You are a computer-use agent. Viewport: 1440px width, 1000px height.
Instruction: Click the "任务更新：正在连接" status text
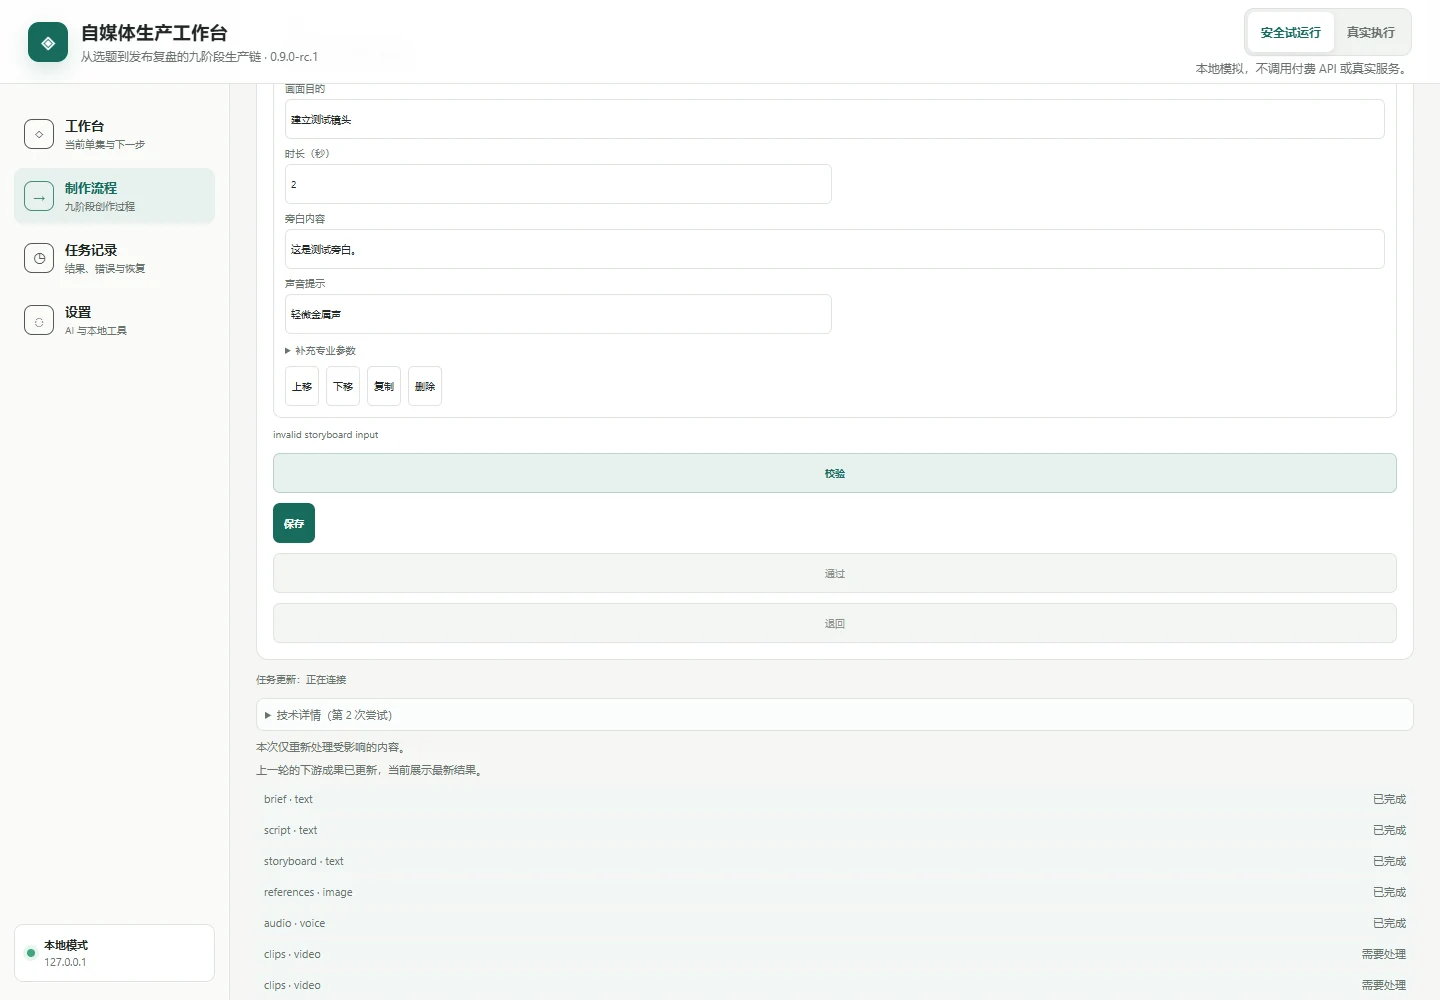[x=301, y=680]
